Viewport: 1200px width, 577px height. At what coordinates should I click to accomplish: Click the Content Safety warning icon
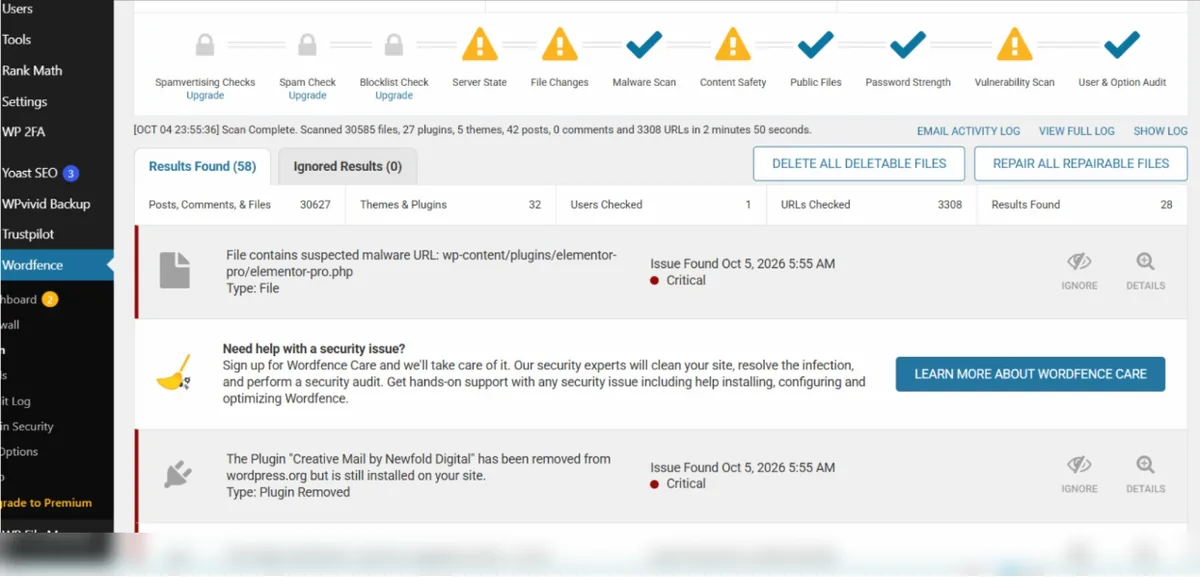(733, 44)
